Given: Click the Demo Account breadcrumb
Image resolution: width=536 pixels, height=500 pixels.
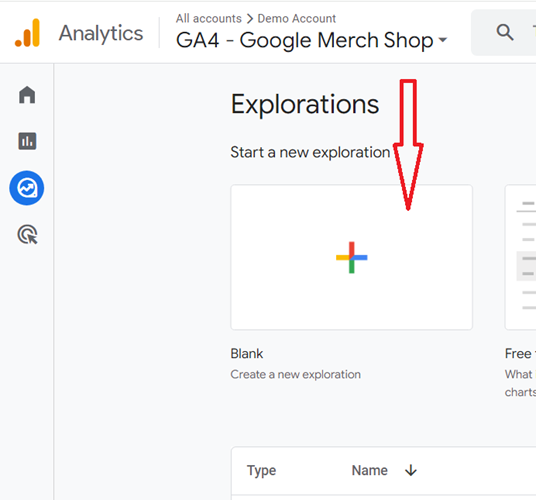Looking at the screenshot, I should point(297,18).
